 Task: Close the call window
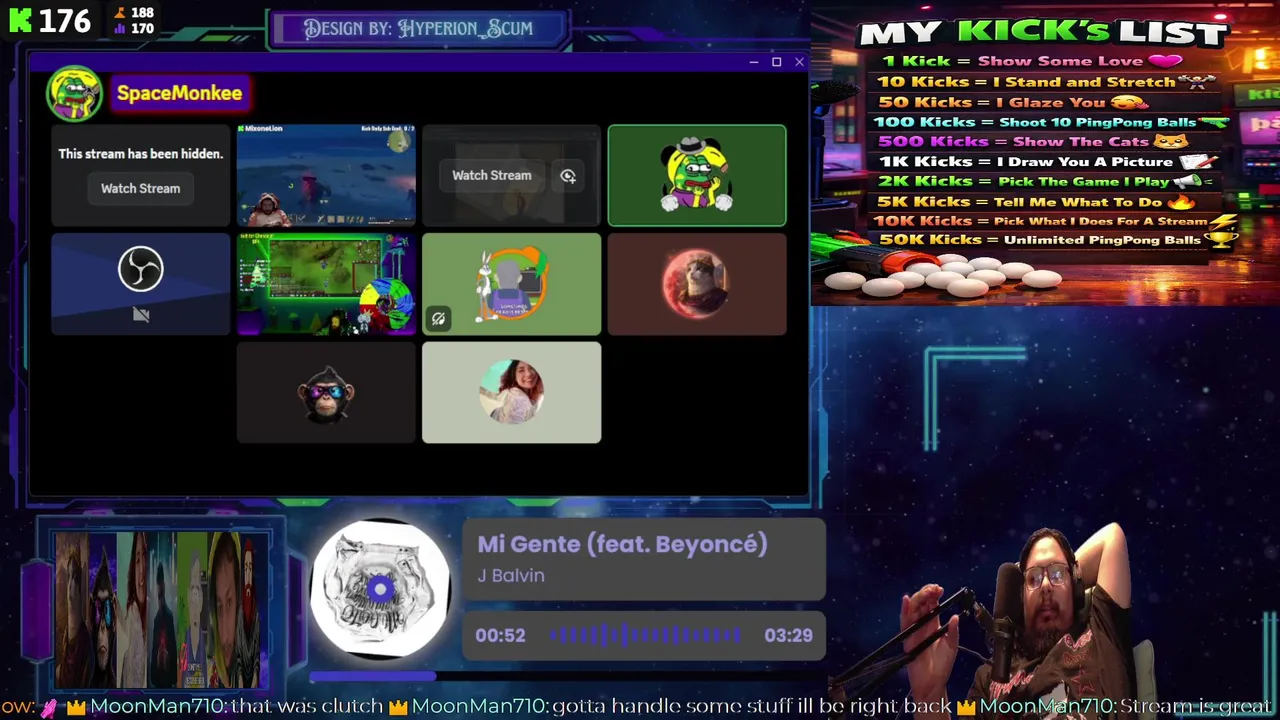pos(799,62)
